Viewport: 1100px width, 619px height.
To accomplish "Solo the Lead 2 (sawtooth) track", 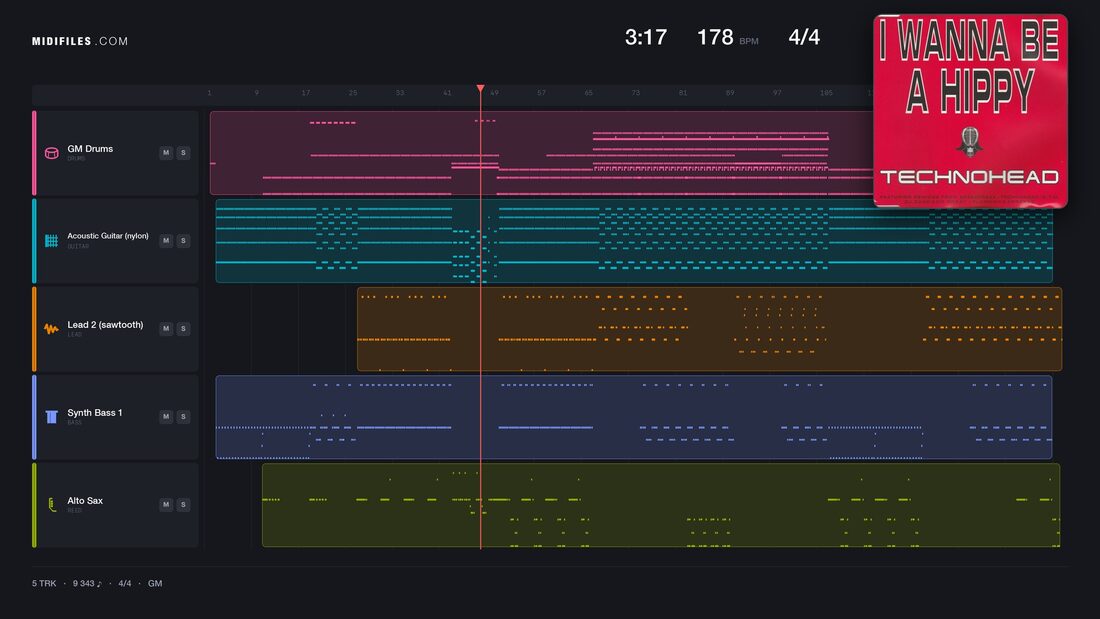I will 183,328.
